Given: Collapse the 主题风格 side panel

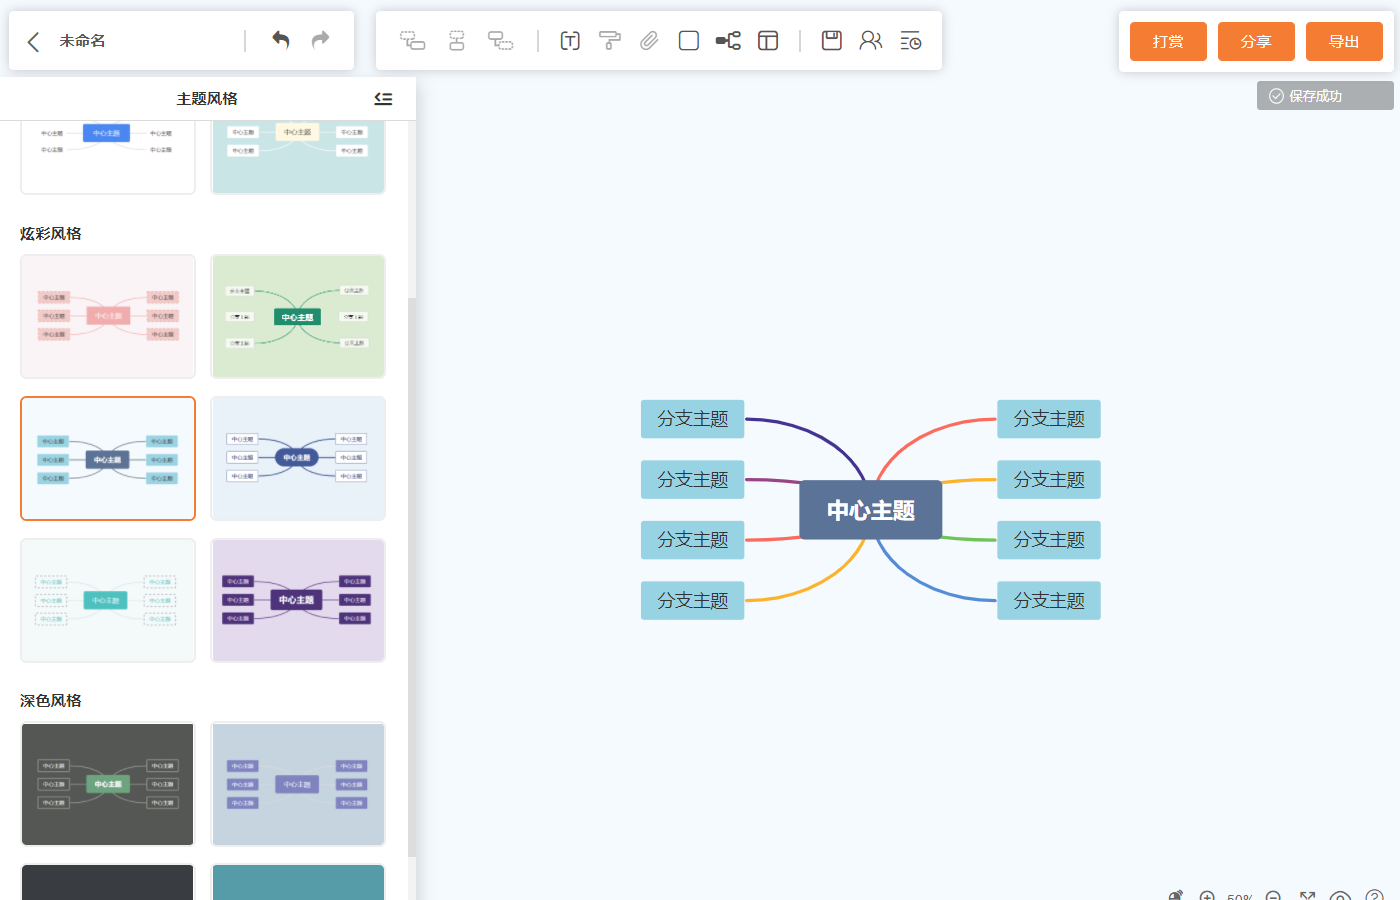Looking at the screenshot, I should 383,98.
